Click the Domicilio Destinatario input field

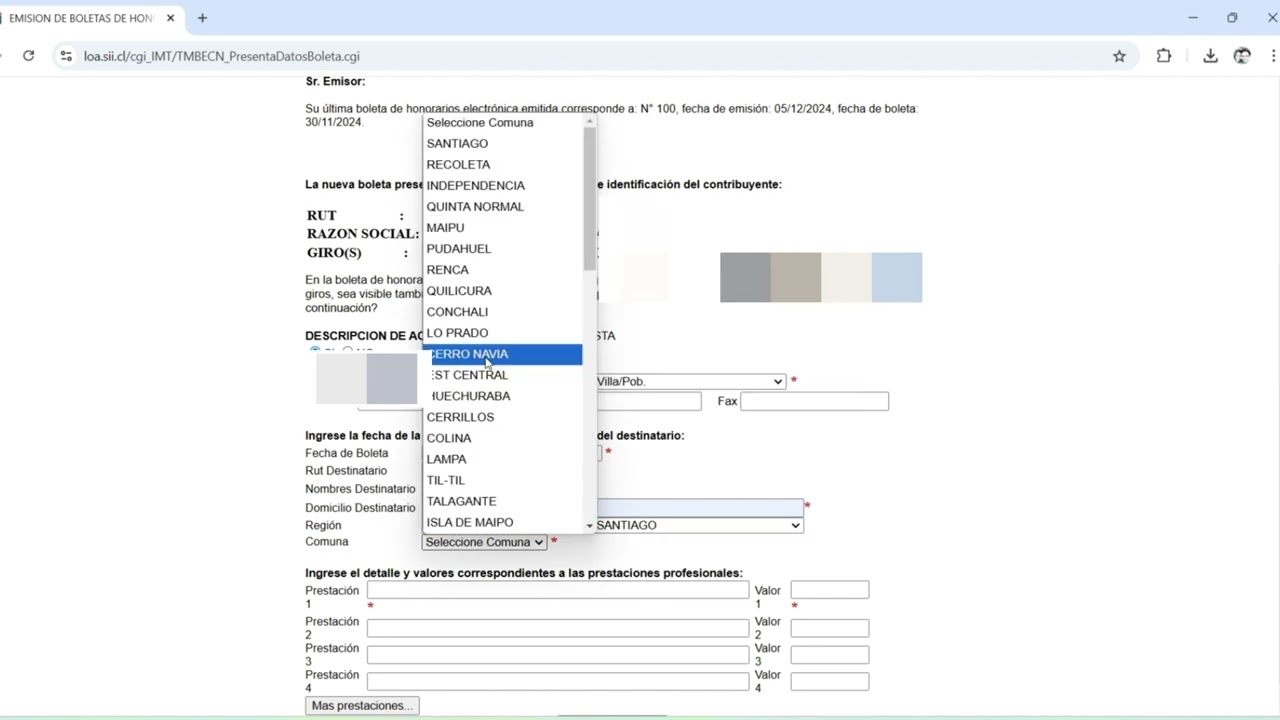[x=699, y=508]
